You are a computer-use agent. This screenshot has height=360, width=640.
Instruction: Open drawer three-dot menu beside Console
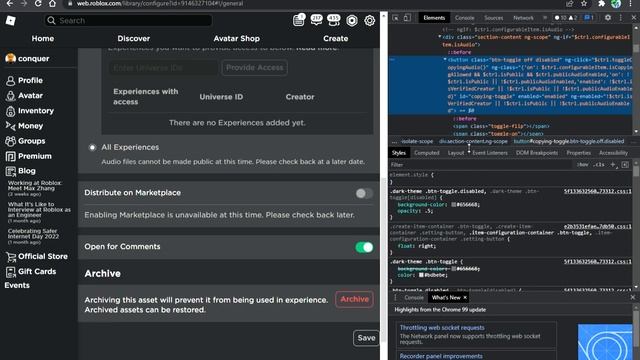point(395,297)
